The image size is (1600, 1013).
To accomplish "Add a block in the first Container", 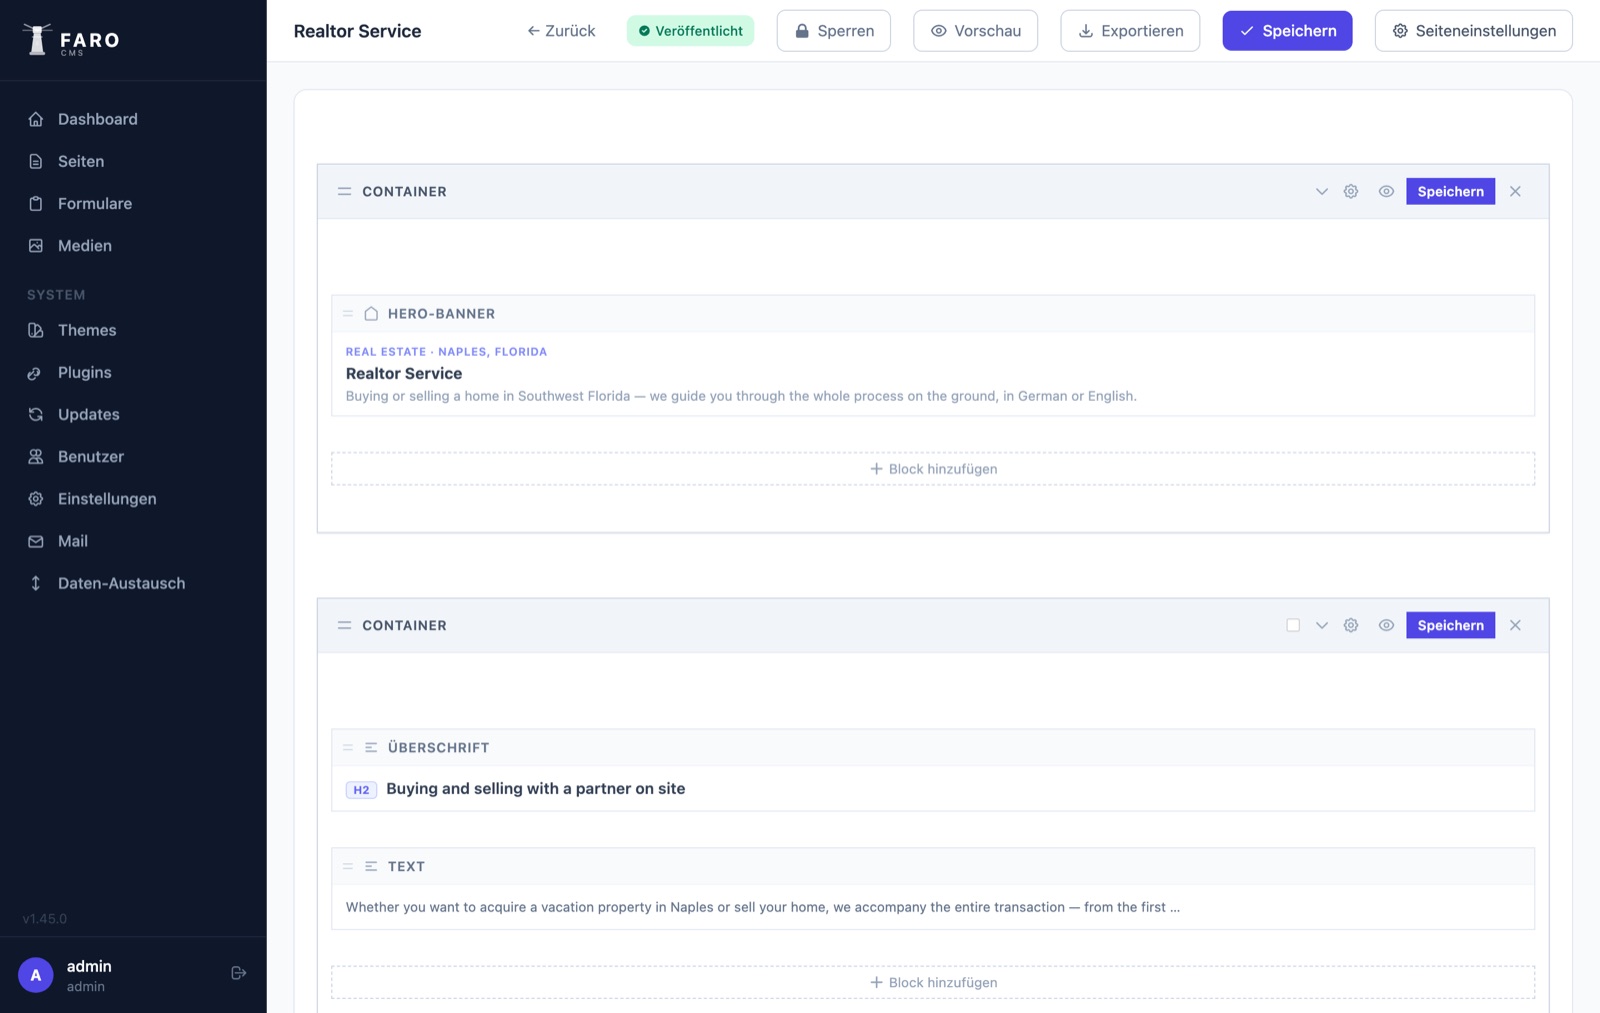I will point(933,469).
